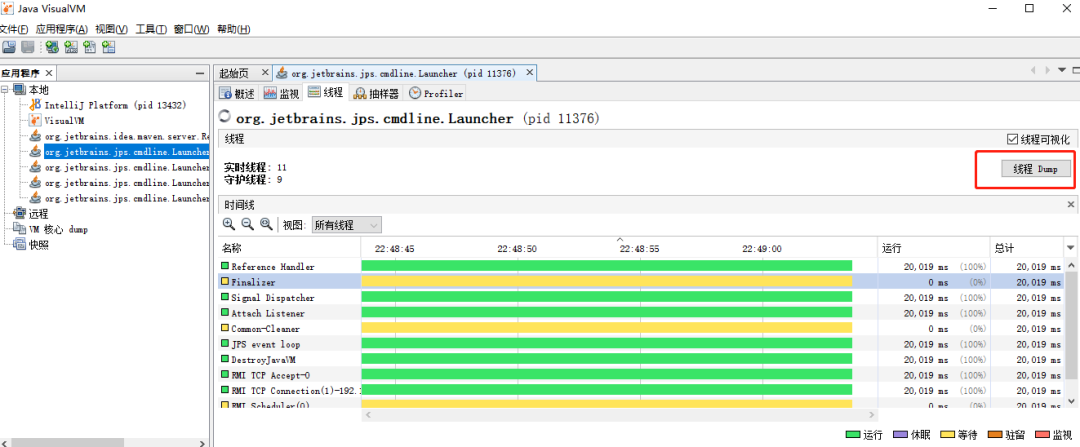The image size is (1080, 447).
Task: Click the green state icon of DestroyJavaVM
Action: coord(225,359)
